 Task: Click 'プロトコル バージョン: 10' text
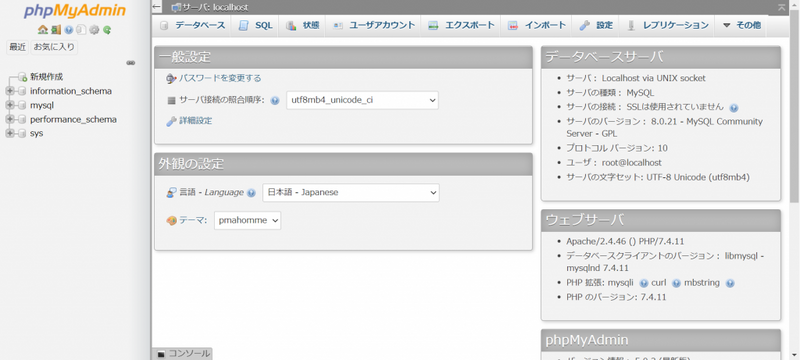[617, 148]
